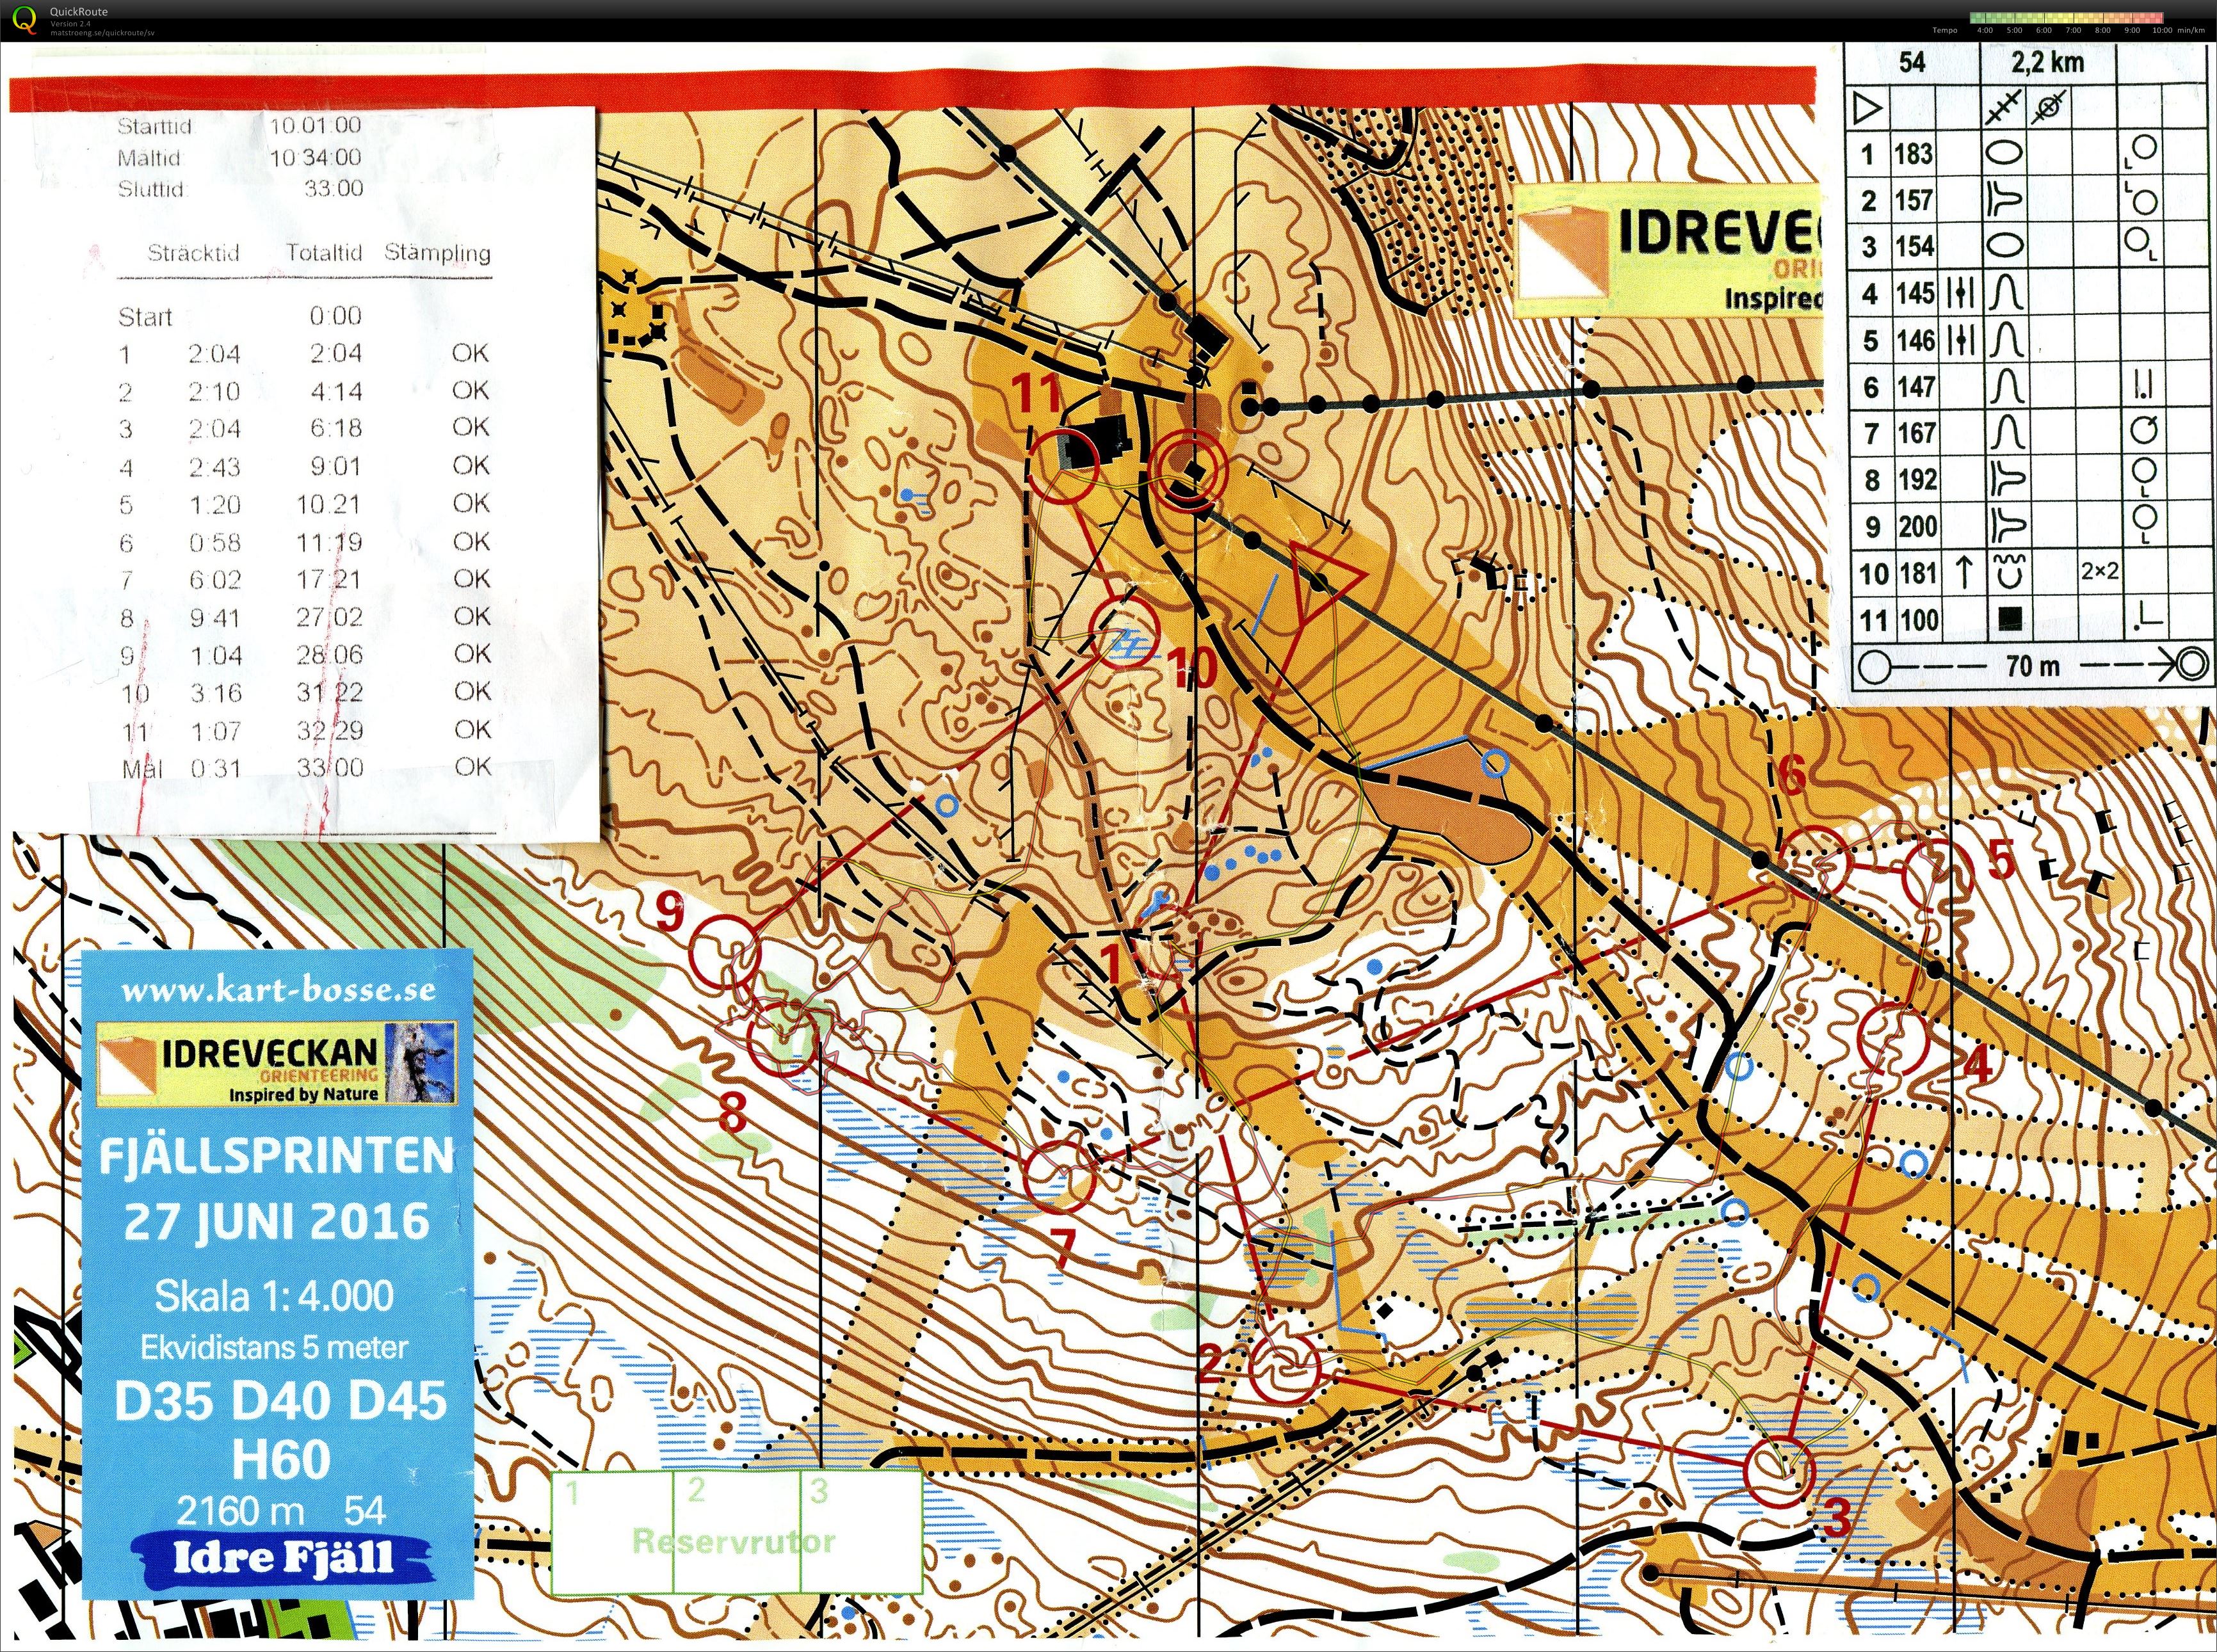Click the "70 m" finish distance row
Image resolution: width=2217 pixels, height=1652 pixels.
[2032, 664]
